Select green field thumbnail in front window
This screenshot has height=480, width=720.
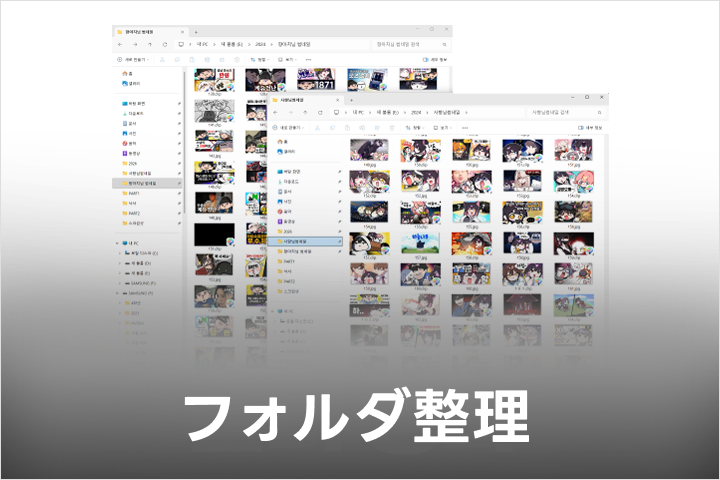point(421,243)
